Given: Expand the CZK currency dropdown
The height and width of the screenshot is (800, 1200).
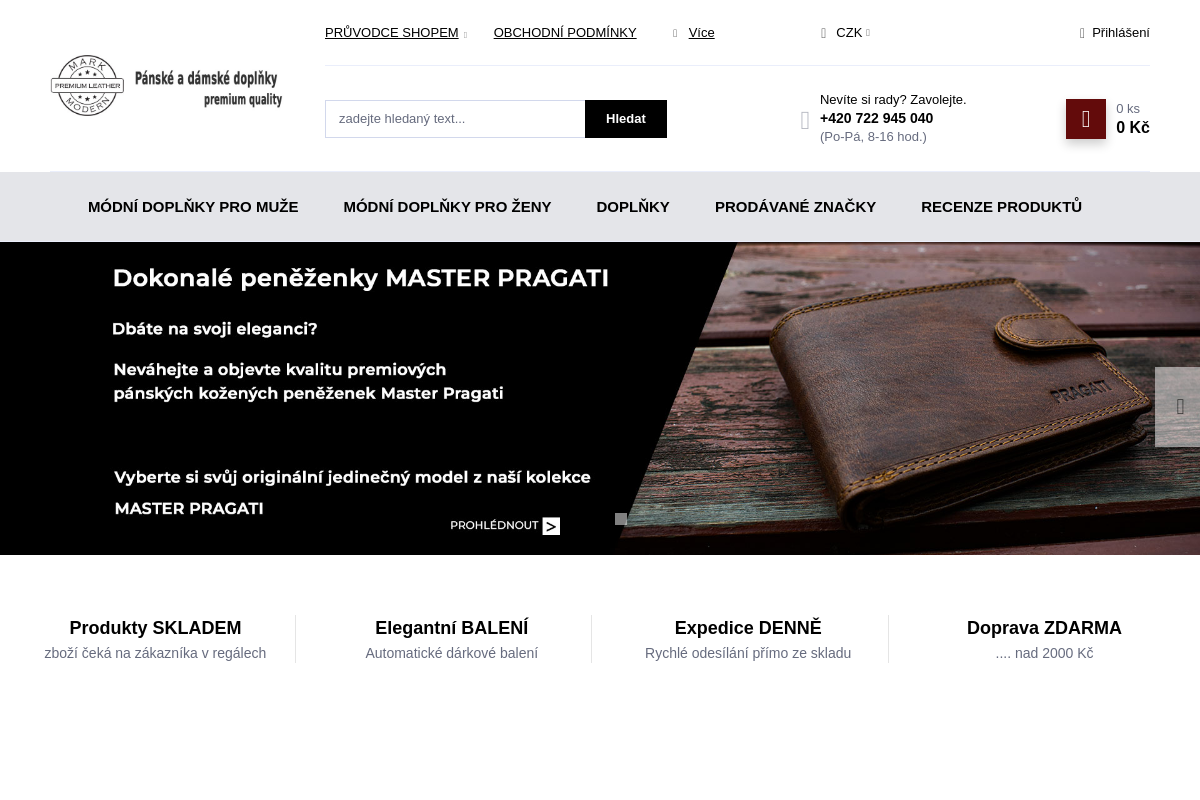Looking at the screenshot, I should 846,33.
